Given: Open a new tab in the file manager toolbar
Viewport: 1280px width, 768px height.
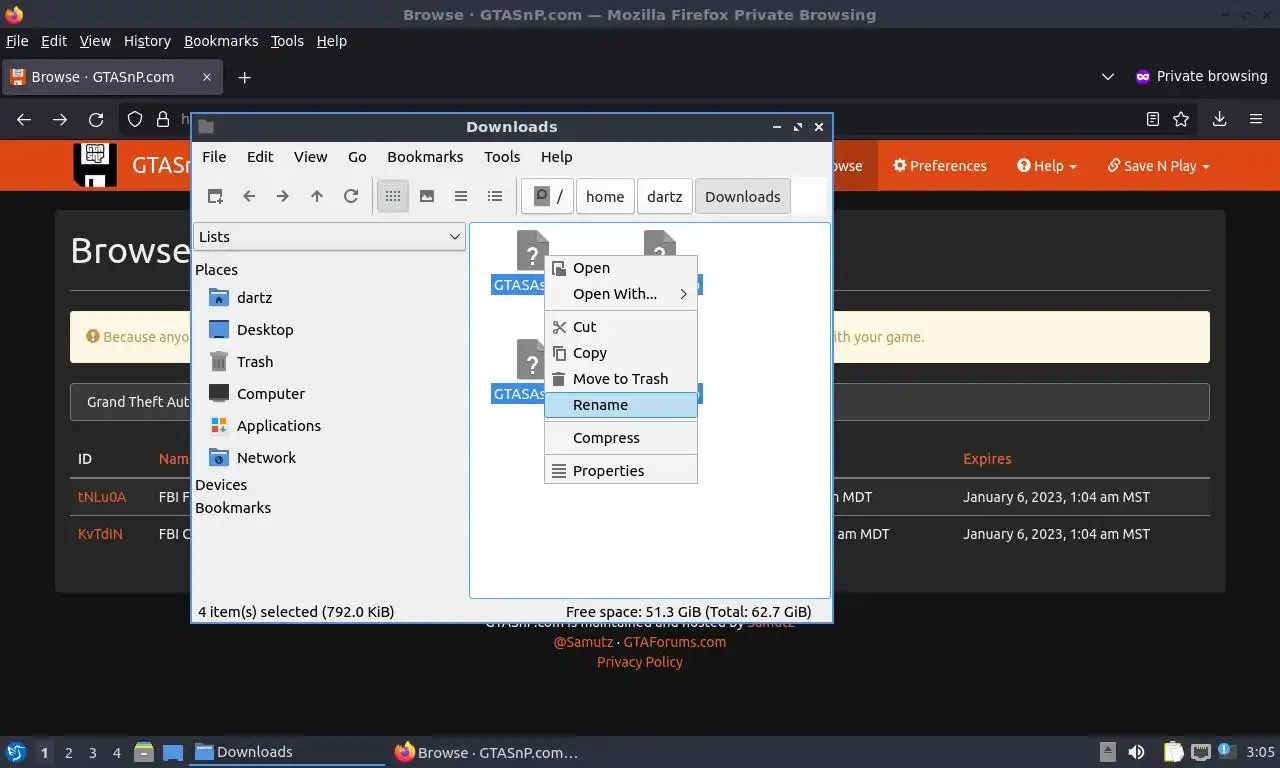Looking at the screenshot, I should point(215,196).
